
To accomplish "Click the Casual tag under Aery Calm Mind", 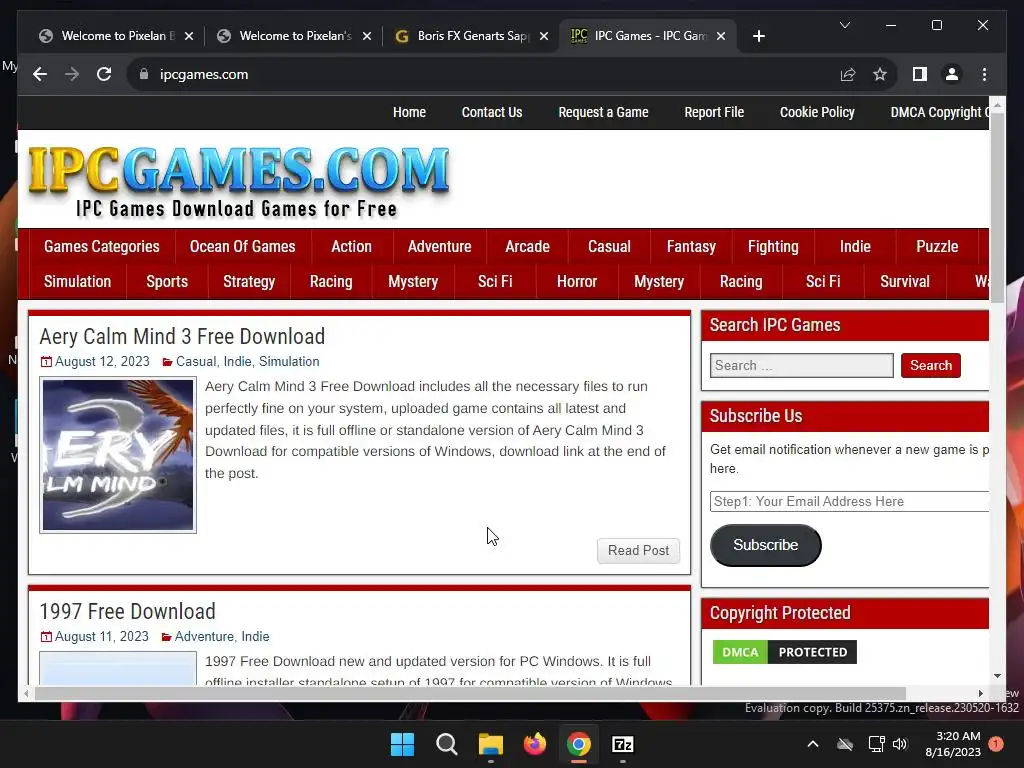I will (x=196, y=362).
